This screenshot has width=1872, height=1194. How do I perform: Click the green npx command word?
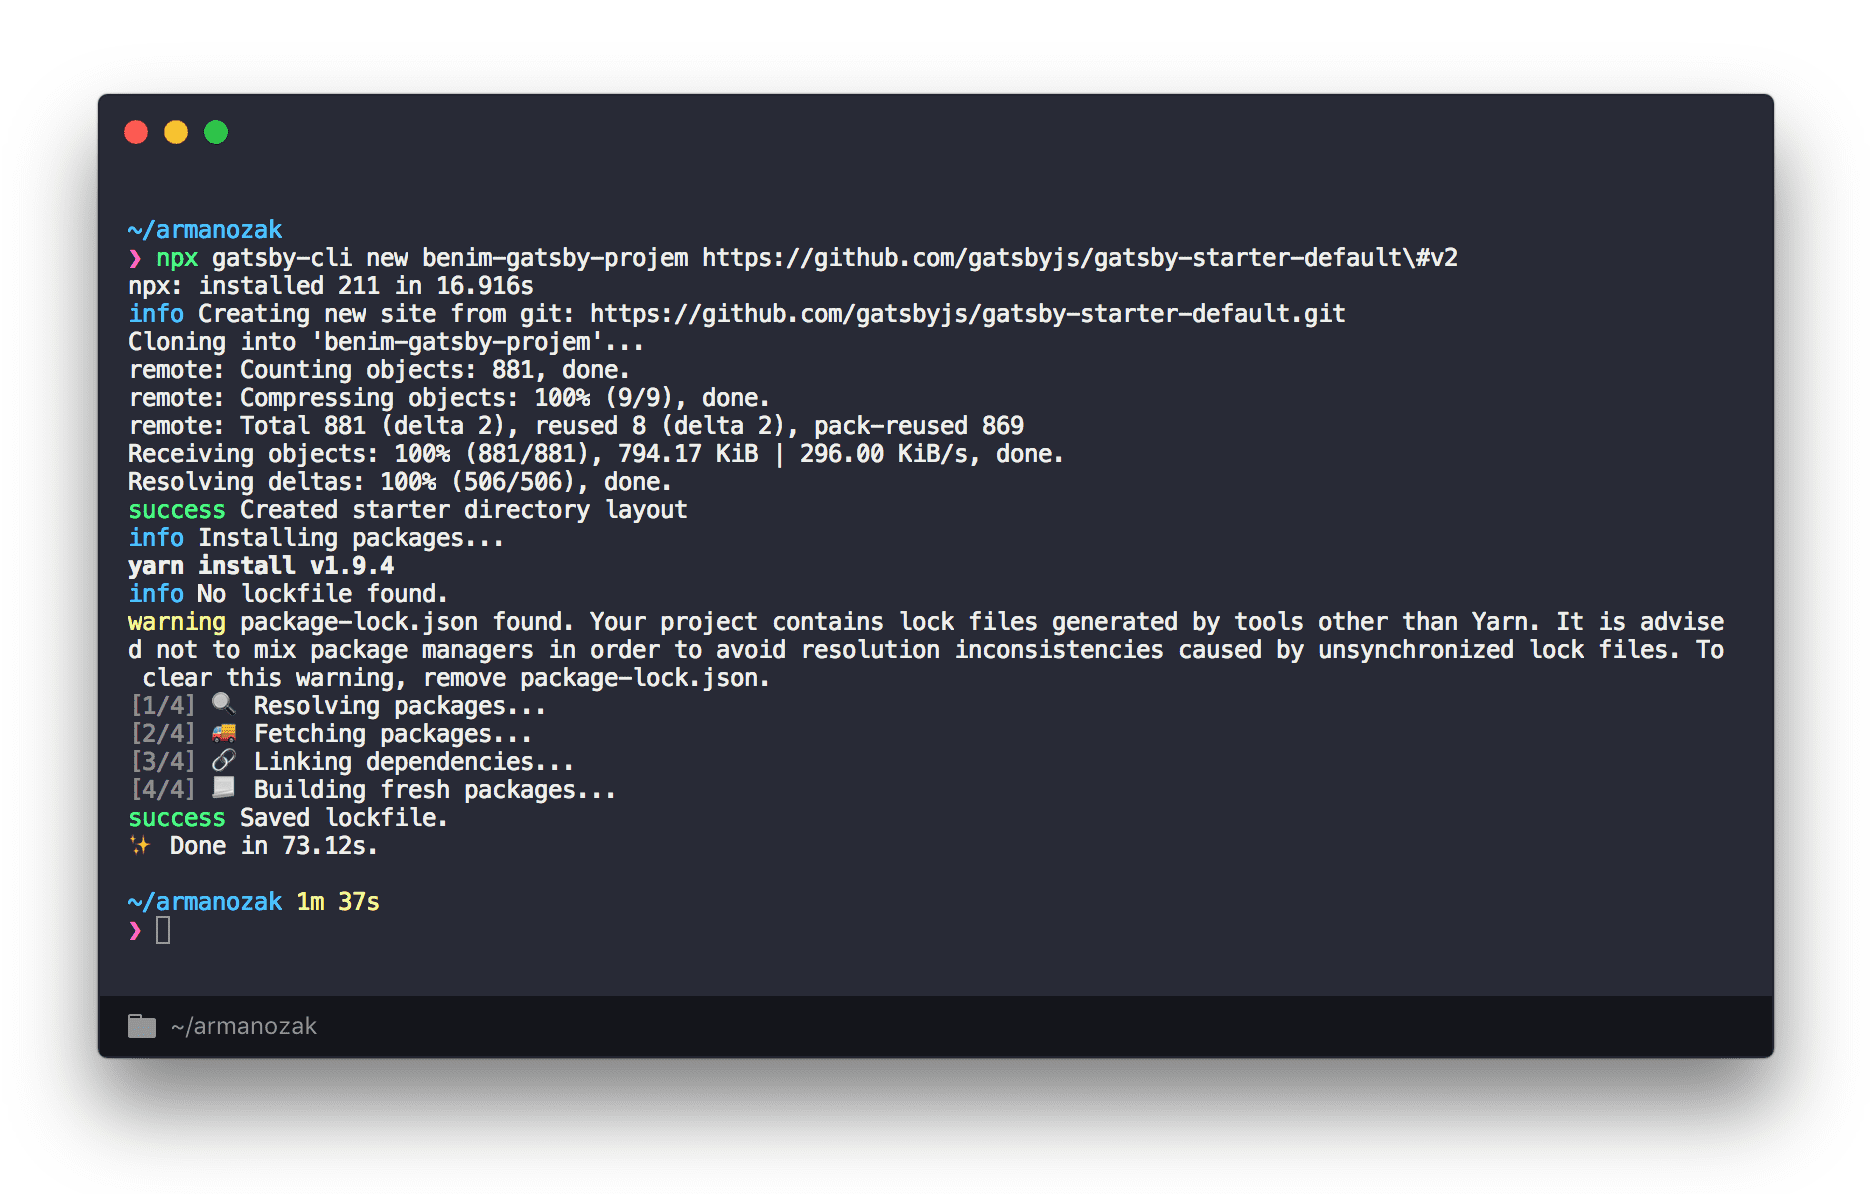177,258
